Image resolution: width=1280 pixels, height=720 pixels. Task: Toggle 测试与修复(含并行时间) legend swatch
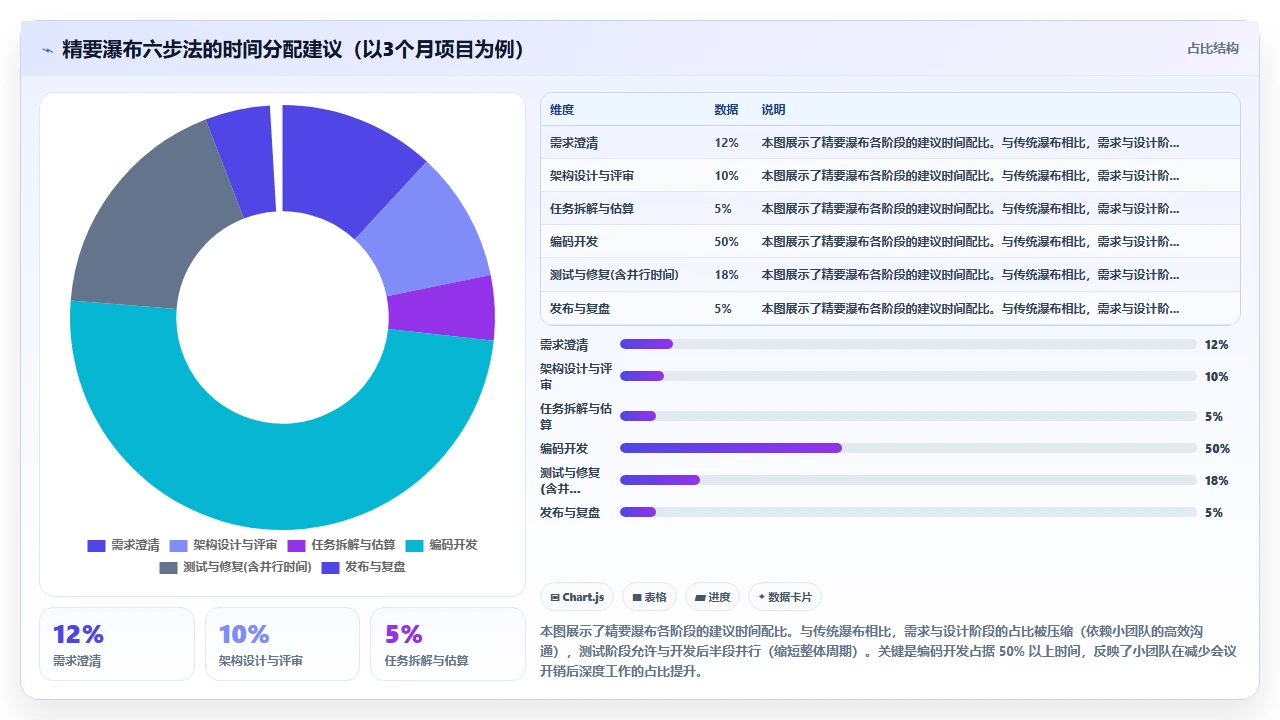coord(168,568)
